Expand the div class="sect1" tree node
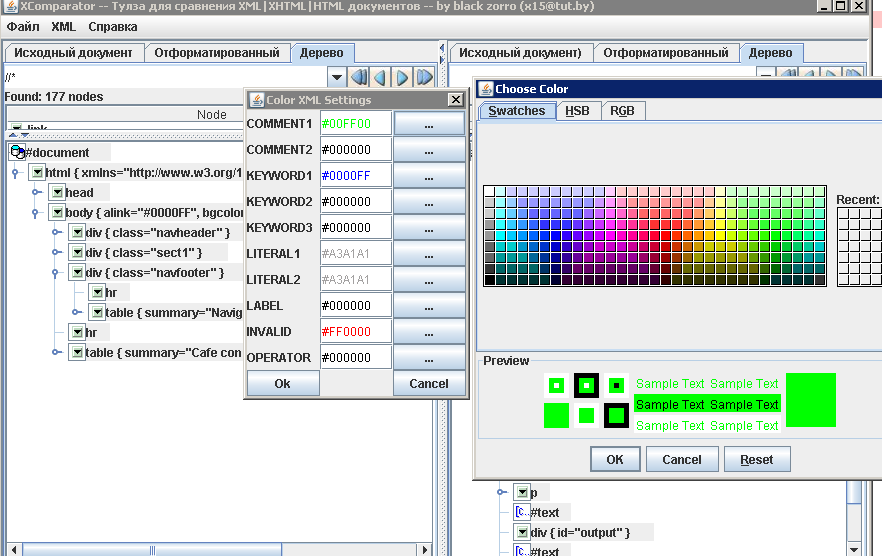This screenshot has height=556, width=882. (x=56, y=253)
